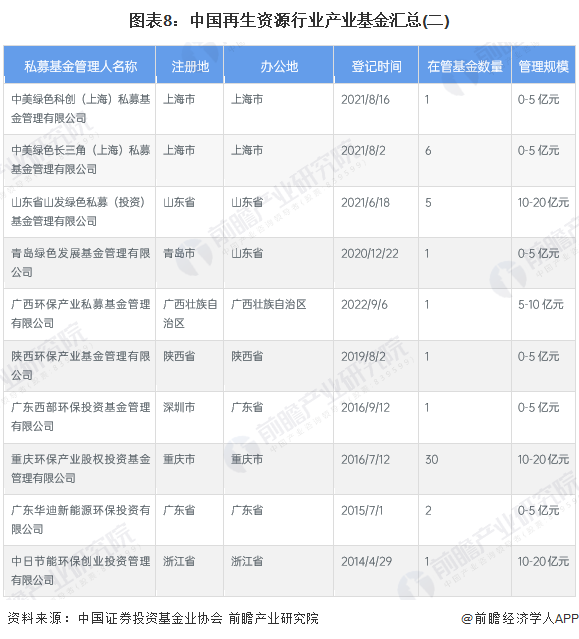Viewport: 579px width, 639px height.
Task: Click the 青岛绿色发展基金 company cell
Action: pyautogui.click(x=80, y=263)
